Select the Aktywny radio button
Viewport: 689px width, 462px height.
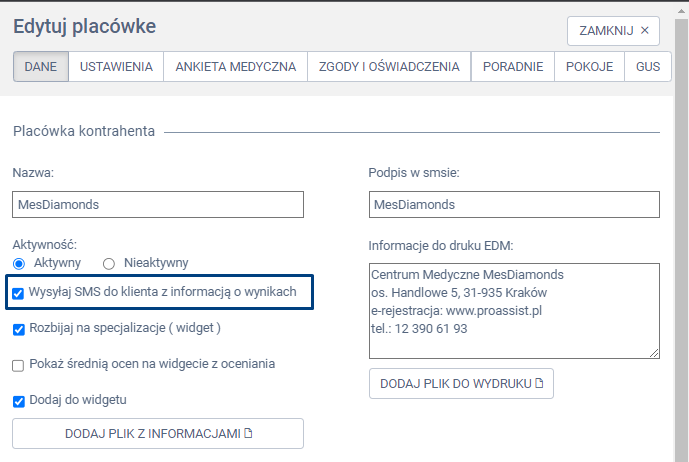(19, 263)
